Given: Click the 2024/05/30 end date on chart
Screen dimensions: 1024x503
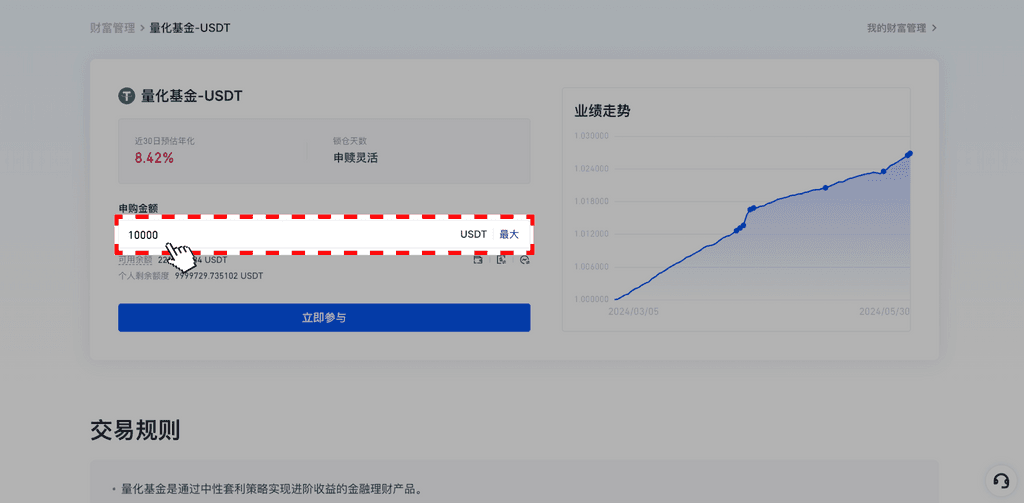Looking at the screenshot, I should pos(884,312).
